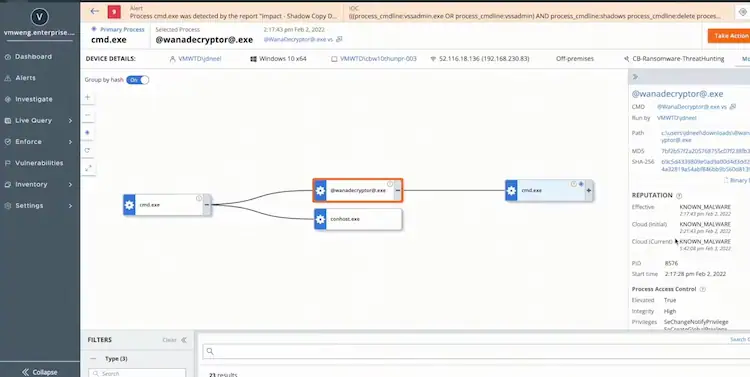750x377 pixels.
Task: Collapse the details side panel using the chevron
Action: point(635,77)
